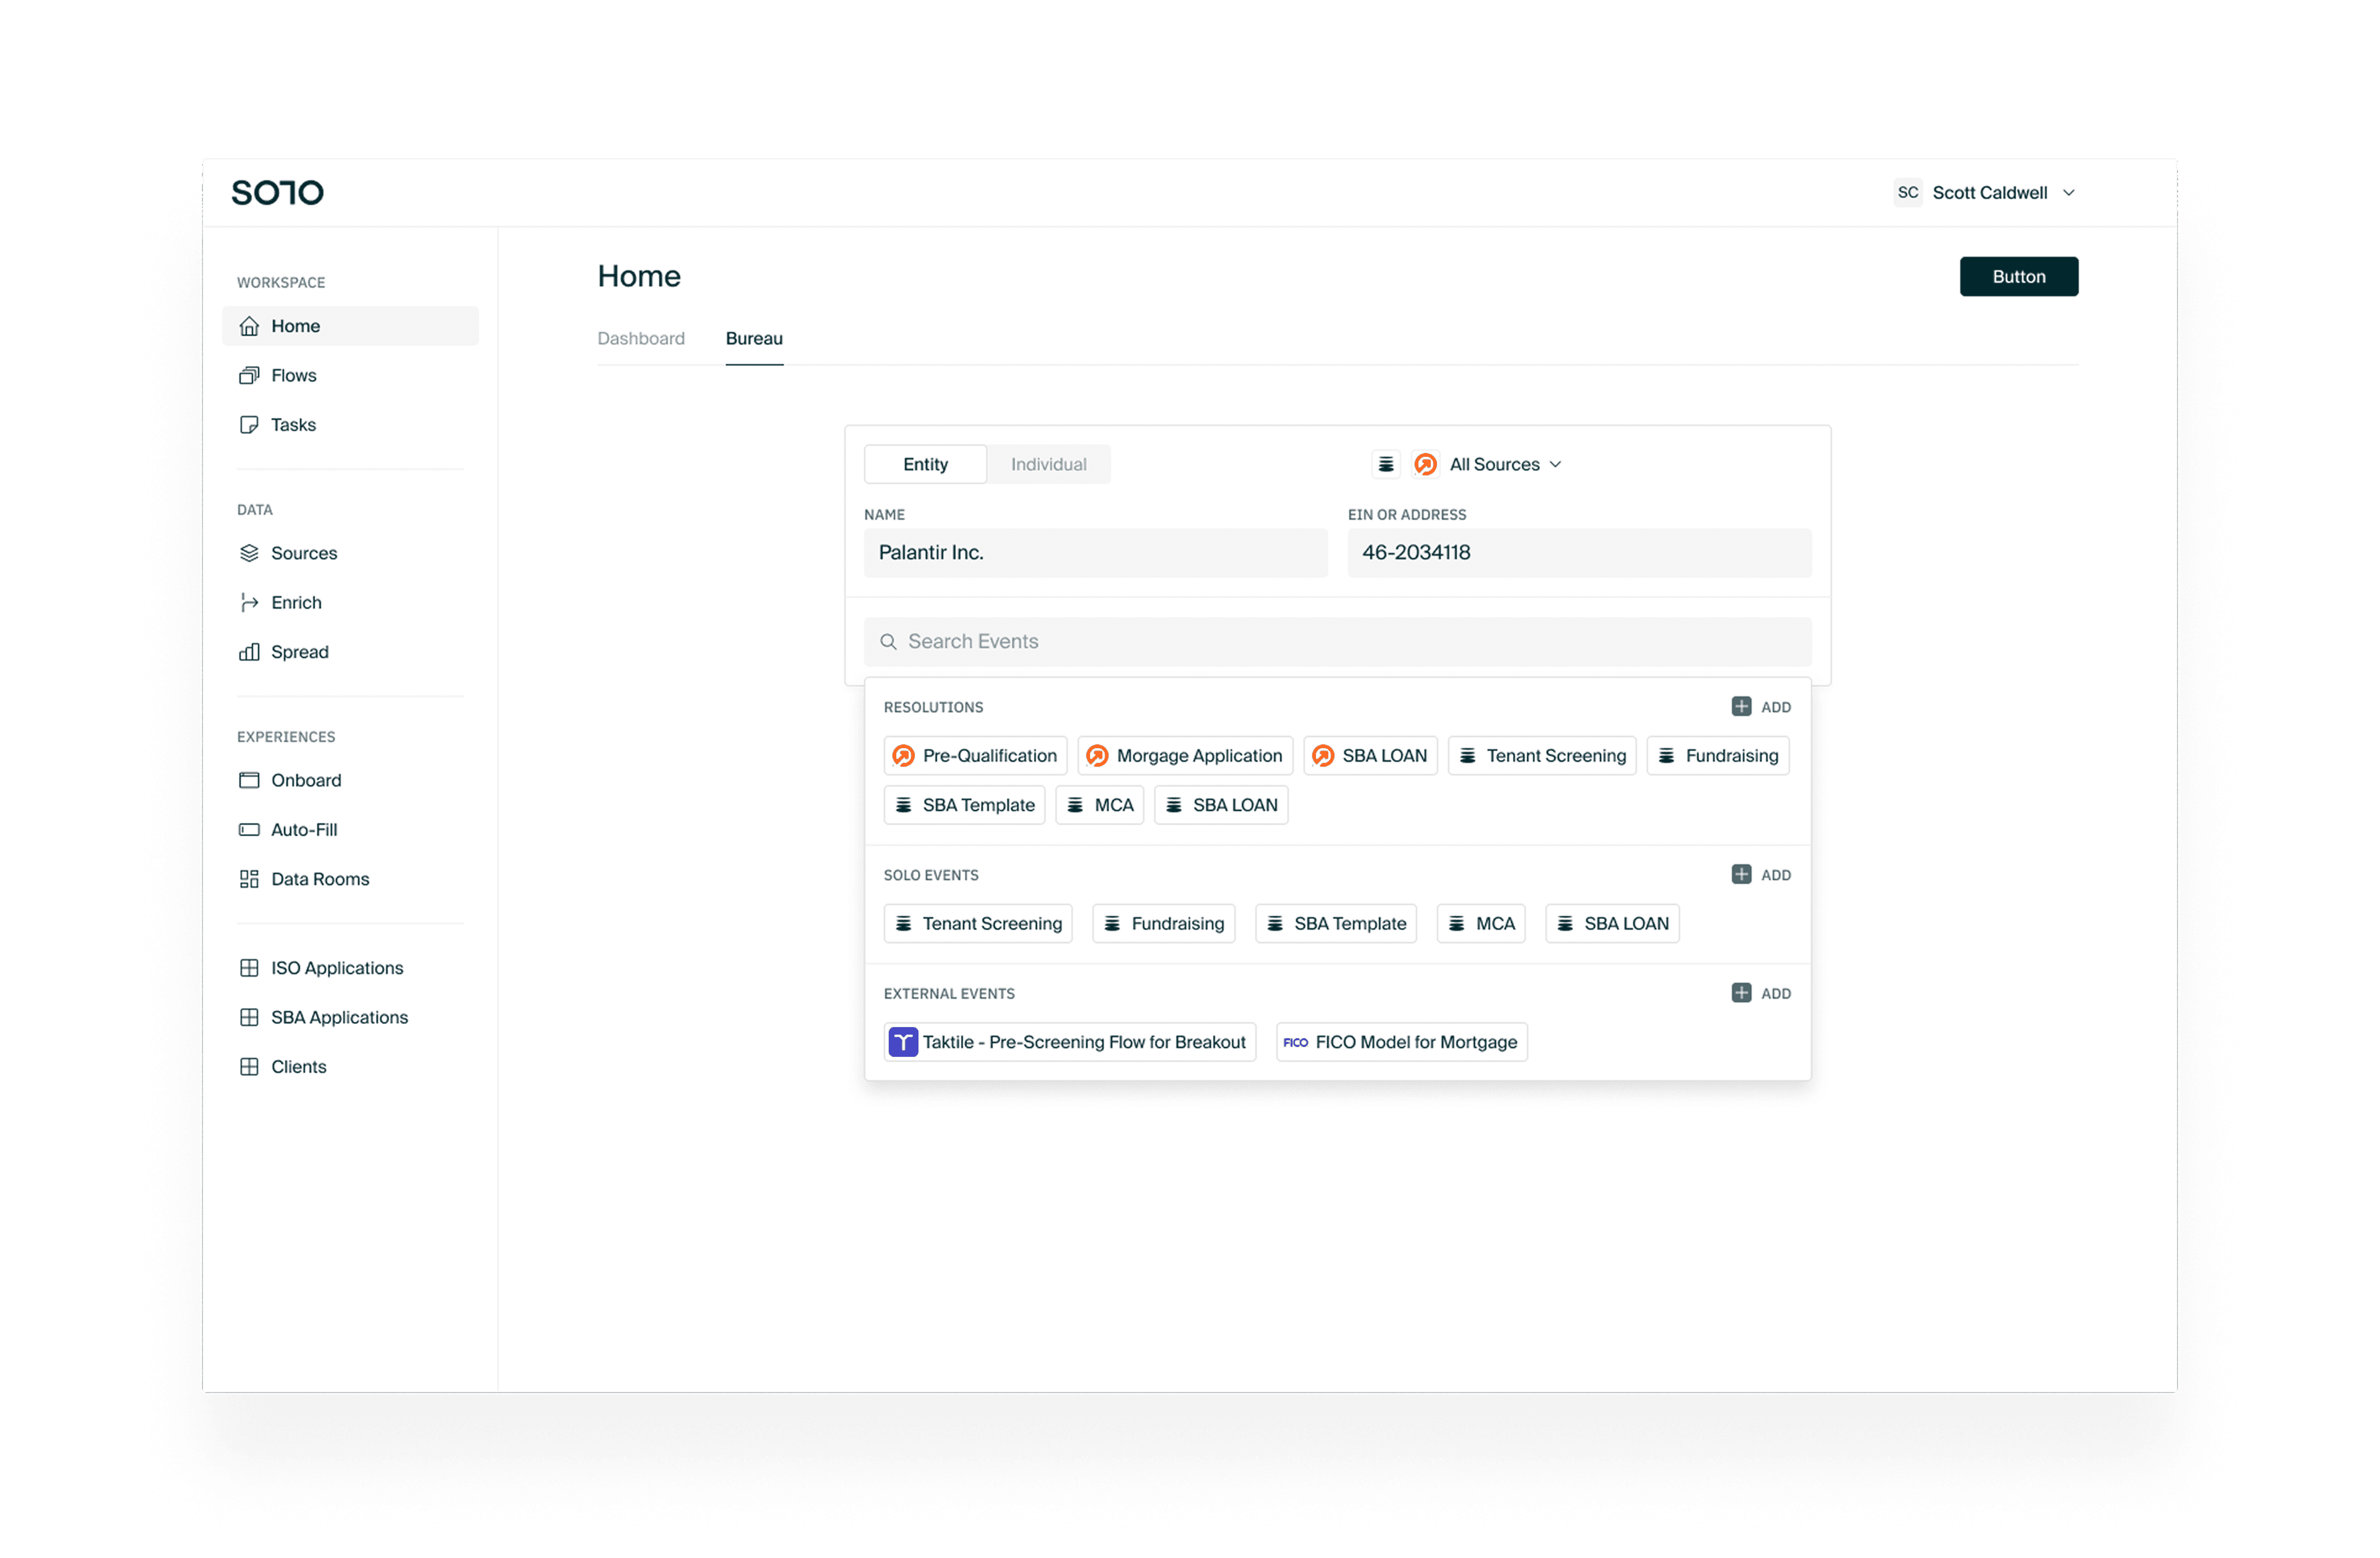2380x1558 pixels.
Task: Open the Scott Caldwell user menu chevron
Action: 2069,193
